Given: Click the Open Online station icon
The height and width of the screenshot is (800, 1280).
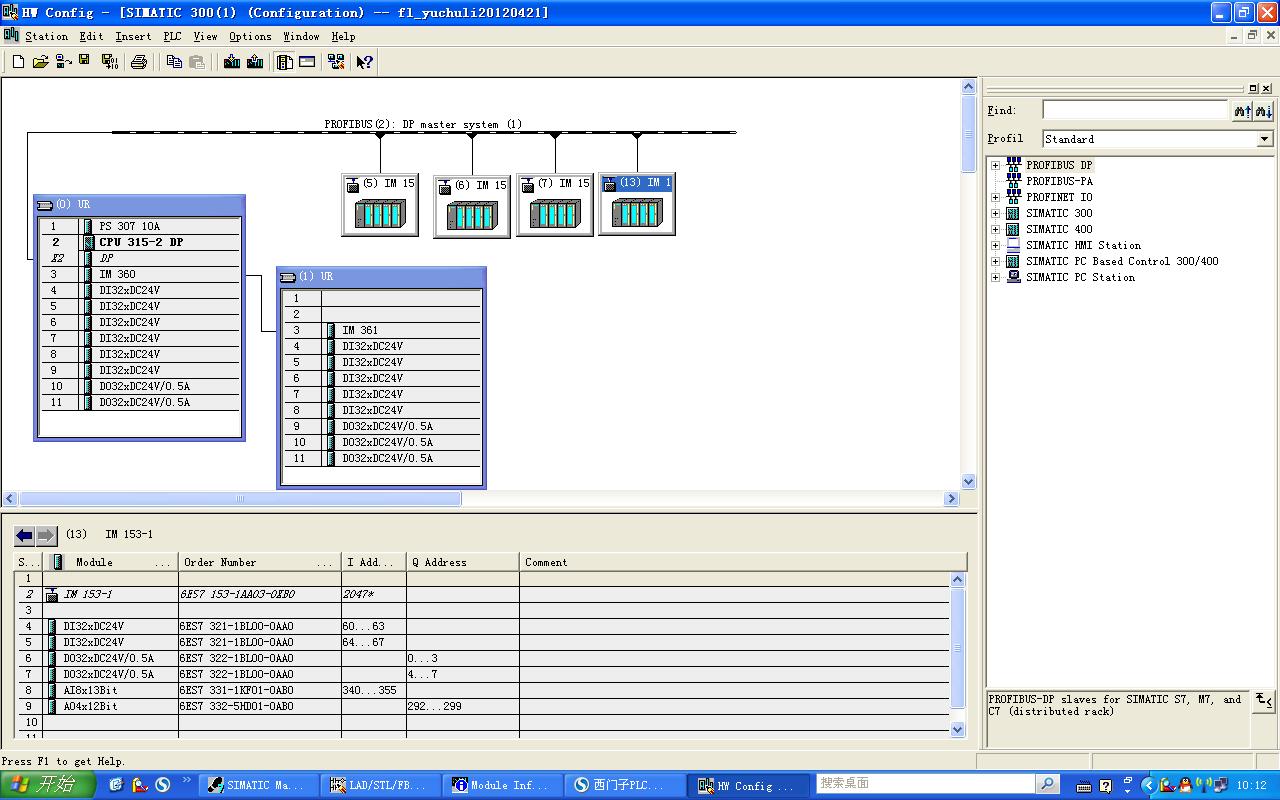Looking at the screenshot, I should click(64, 62).
